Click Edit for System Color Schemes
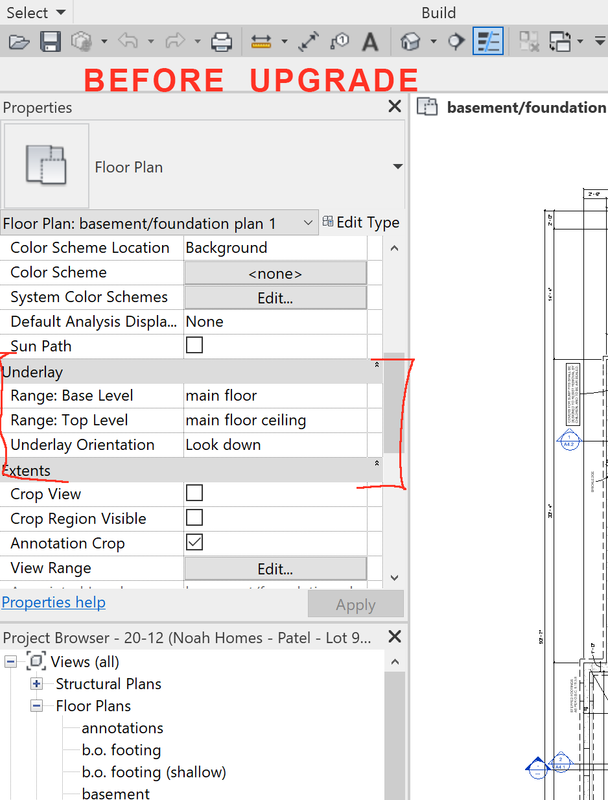608x800 pixels. pos(275,297)
